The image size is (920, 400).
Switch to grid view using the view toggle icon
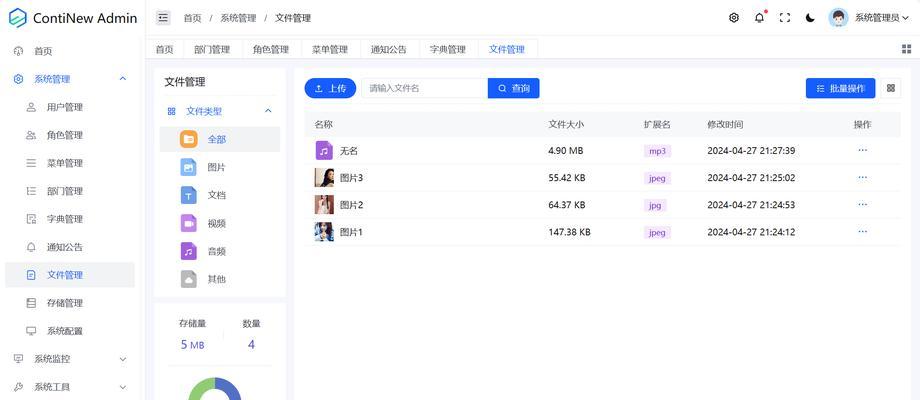click(x=891, y=88)
